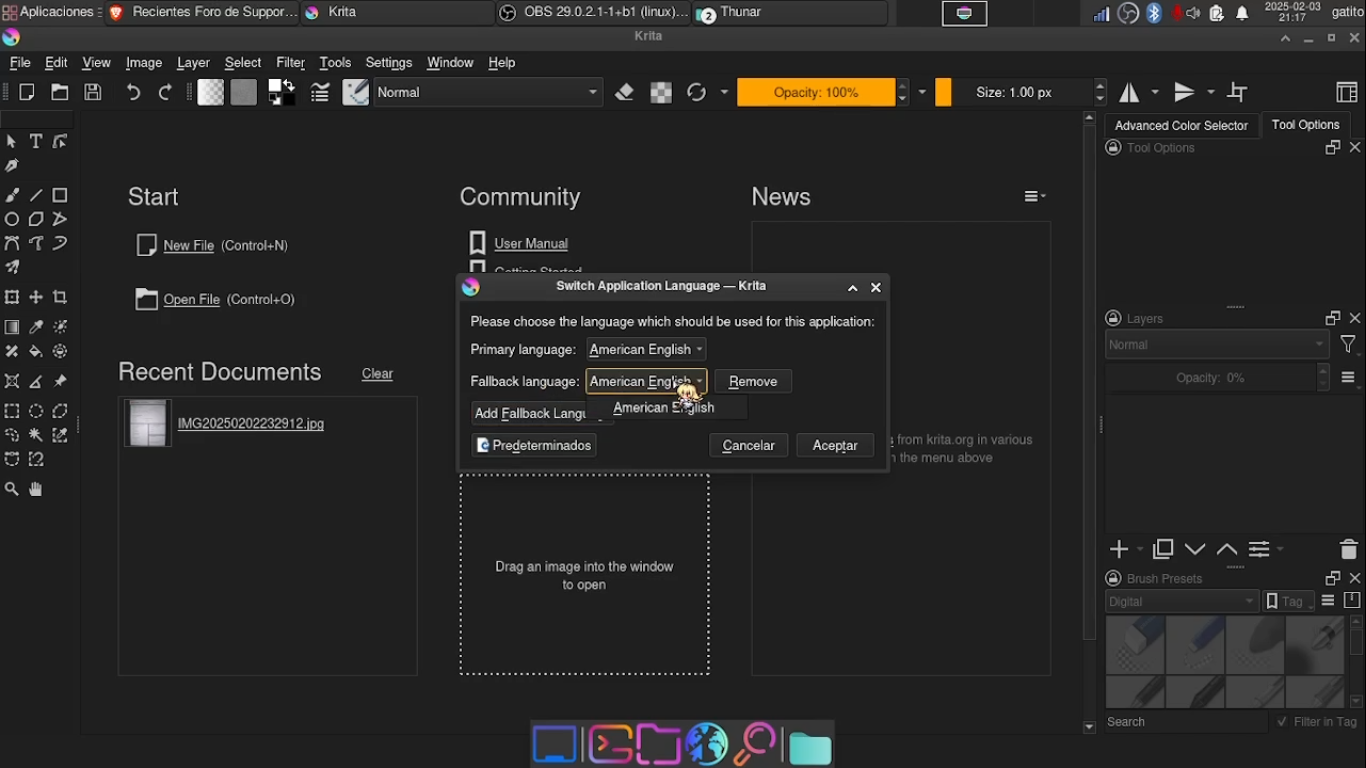The width and height of the screenshot is (1366, 768).
Task: Pick the Fill bucket tool
Action: point(36,352)
